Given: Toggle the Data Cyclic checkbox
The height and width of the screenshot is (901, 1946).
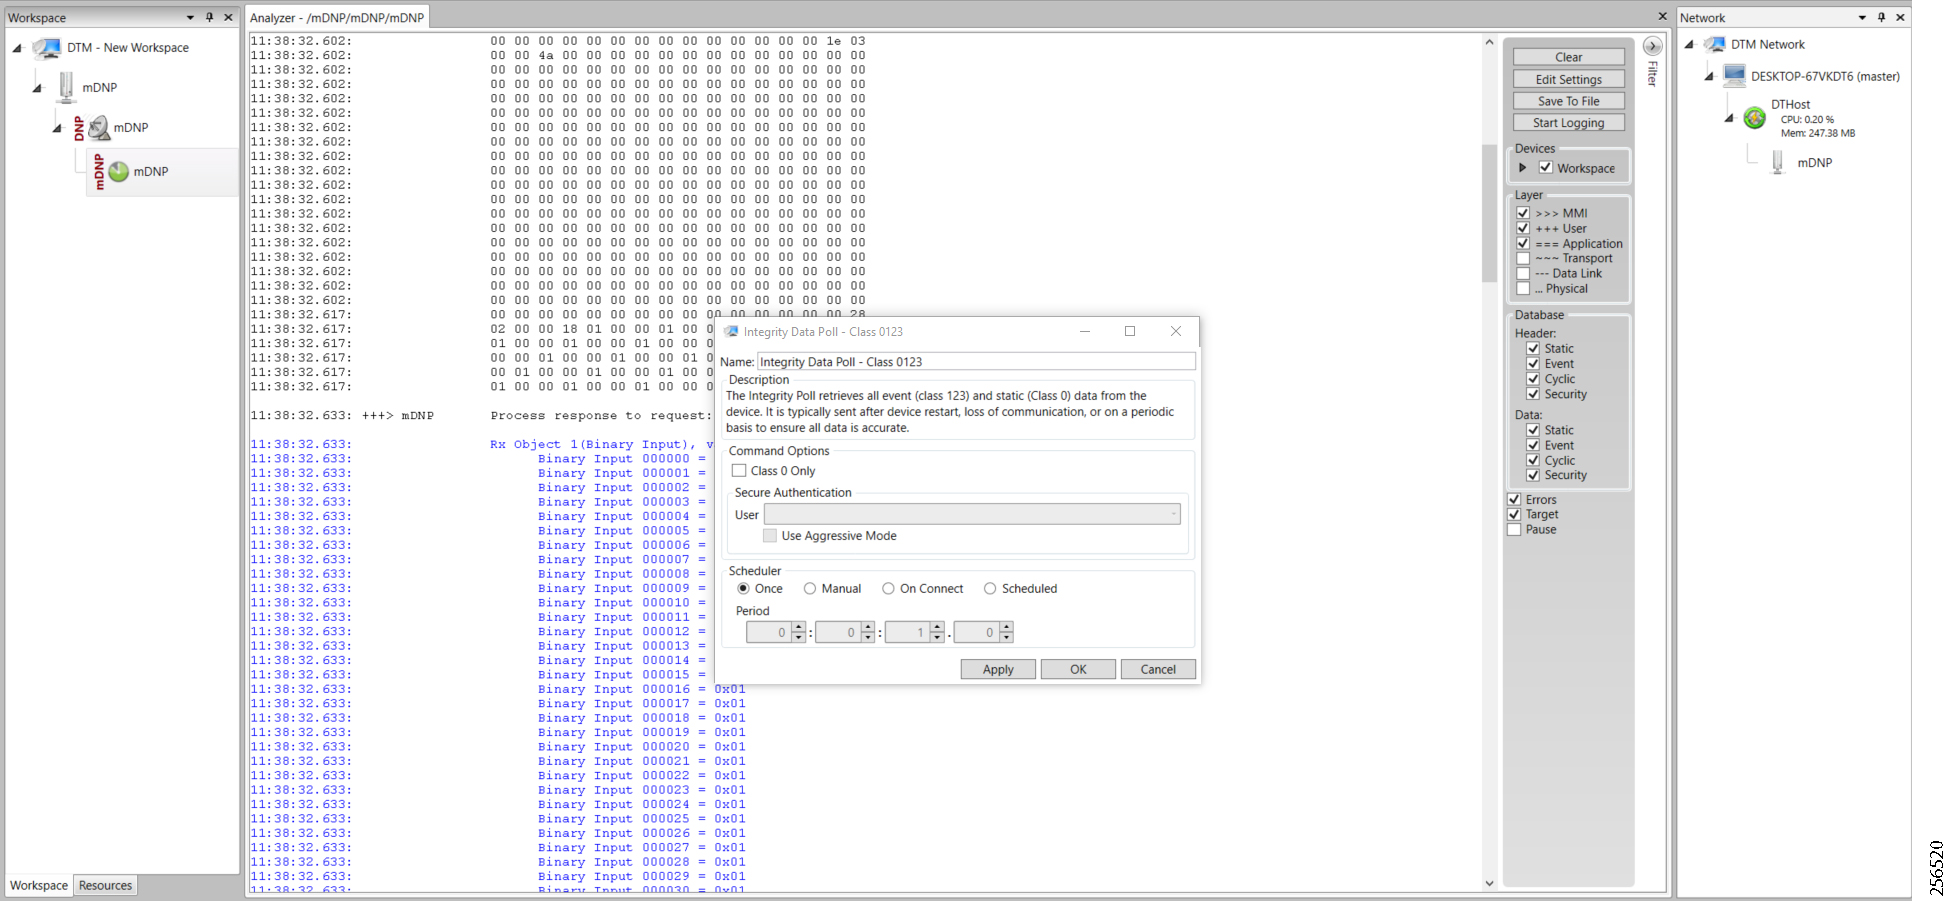Looking at the screenshot, I should pos(1533,460).
